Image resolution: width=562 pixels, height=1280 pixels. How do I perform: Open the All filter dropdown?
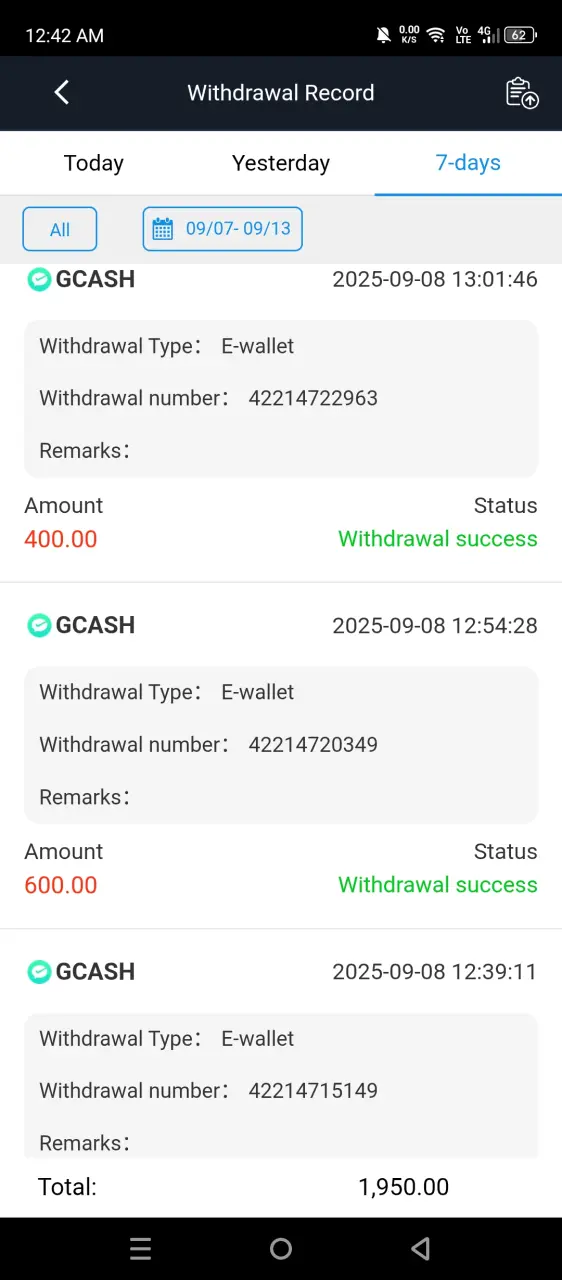click(60, 229)
